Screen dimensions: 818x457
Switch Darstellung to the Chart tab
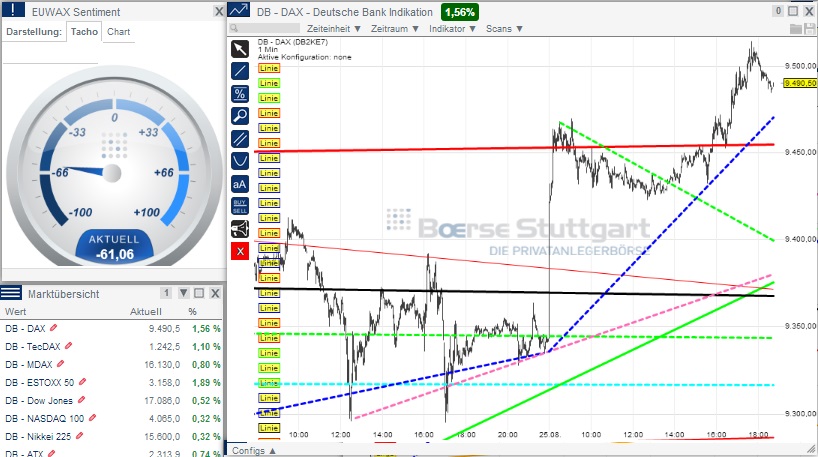click(x=118, y=32)
